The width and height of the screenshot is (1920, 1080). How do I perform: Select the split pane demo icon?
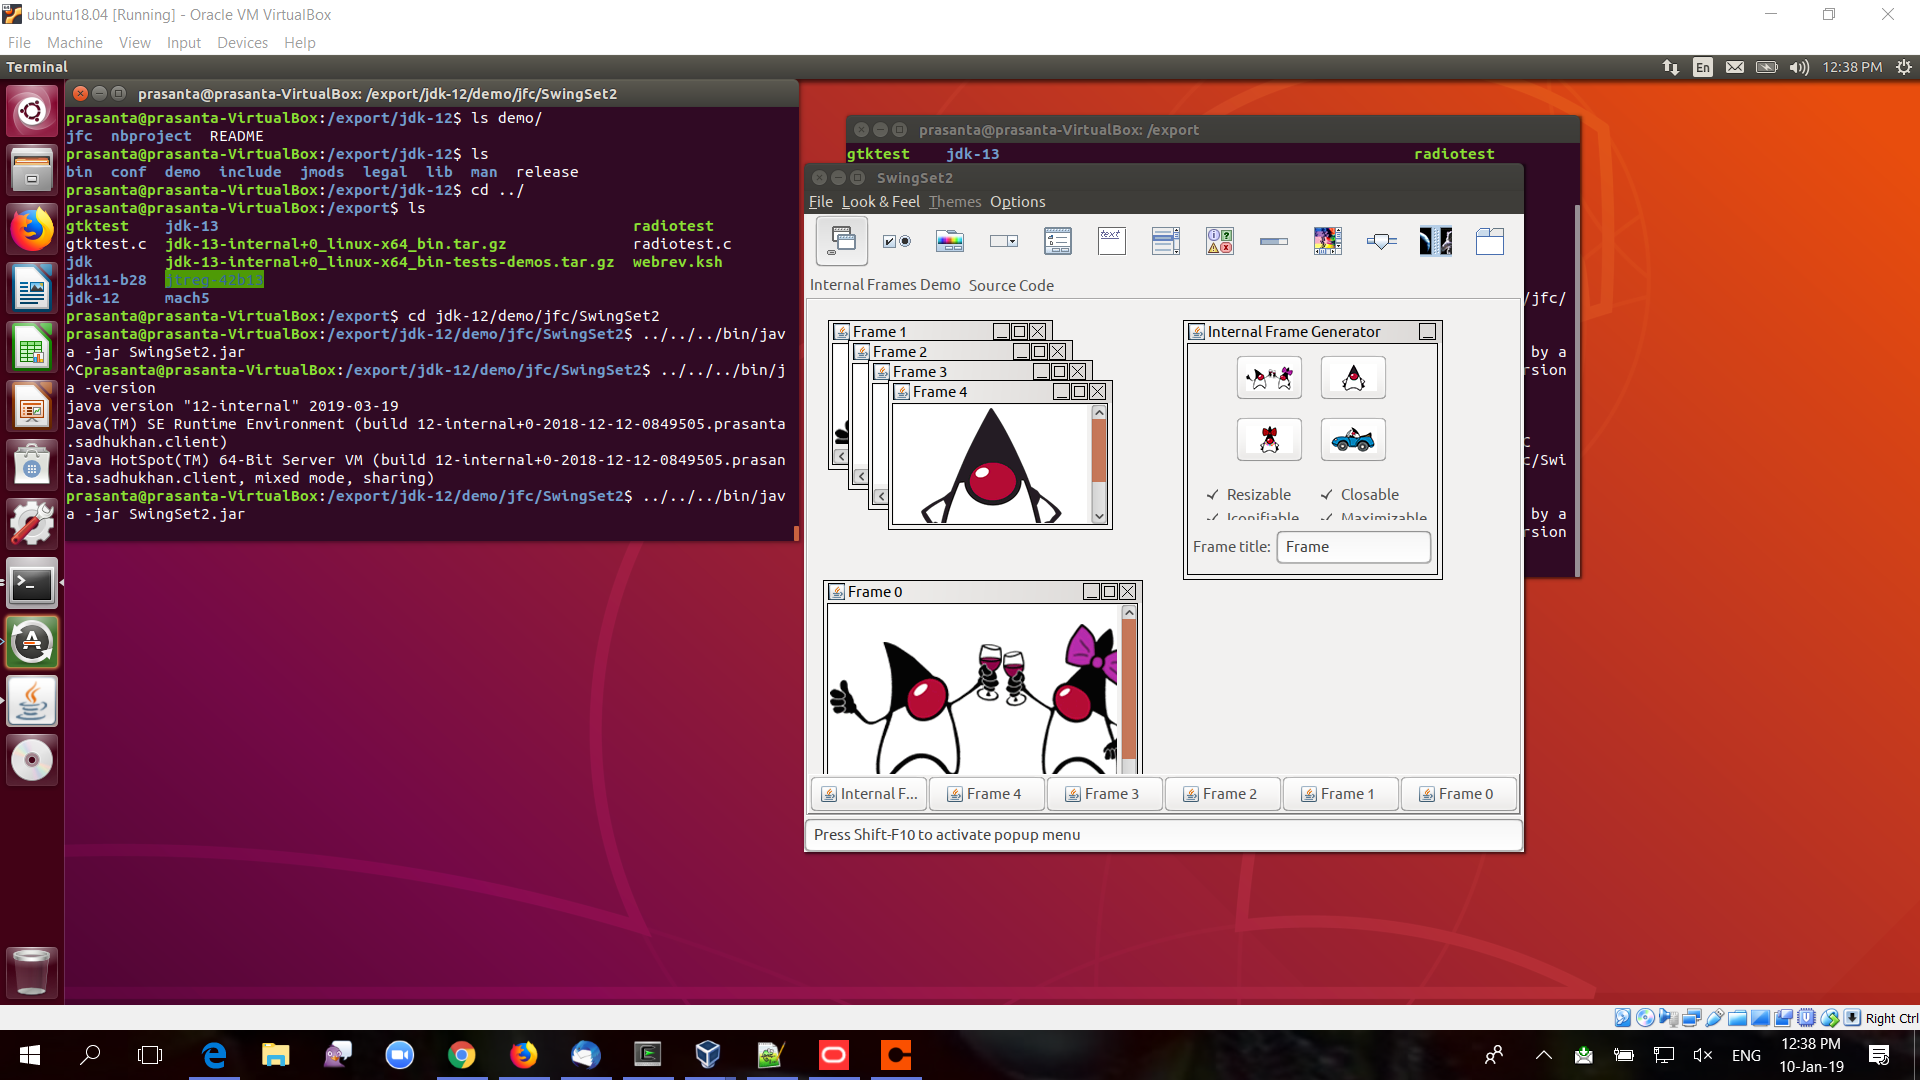1435,241
